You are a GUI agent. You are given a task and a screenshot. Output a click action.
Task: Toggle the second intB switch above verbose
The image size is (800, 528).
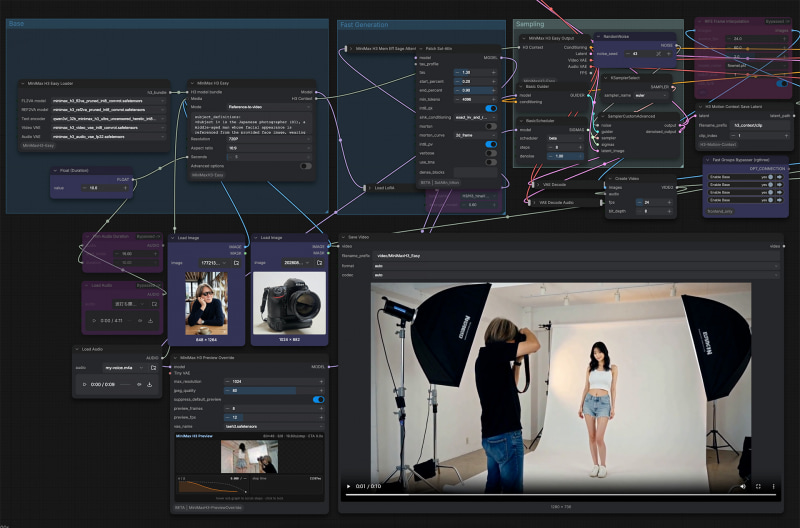tap(491, 144)
